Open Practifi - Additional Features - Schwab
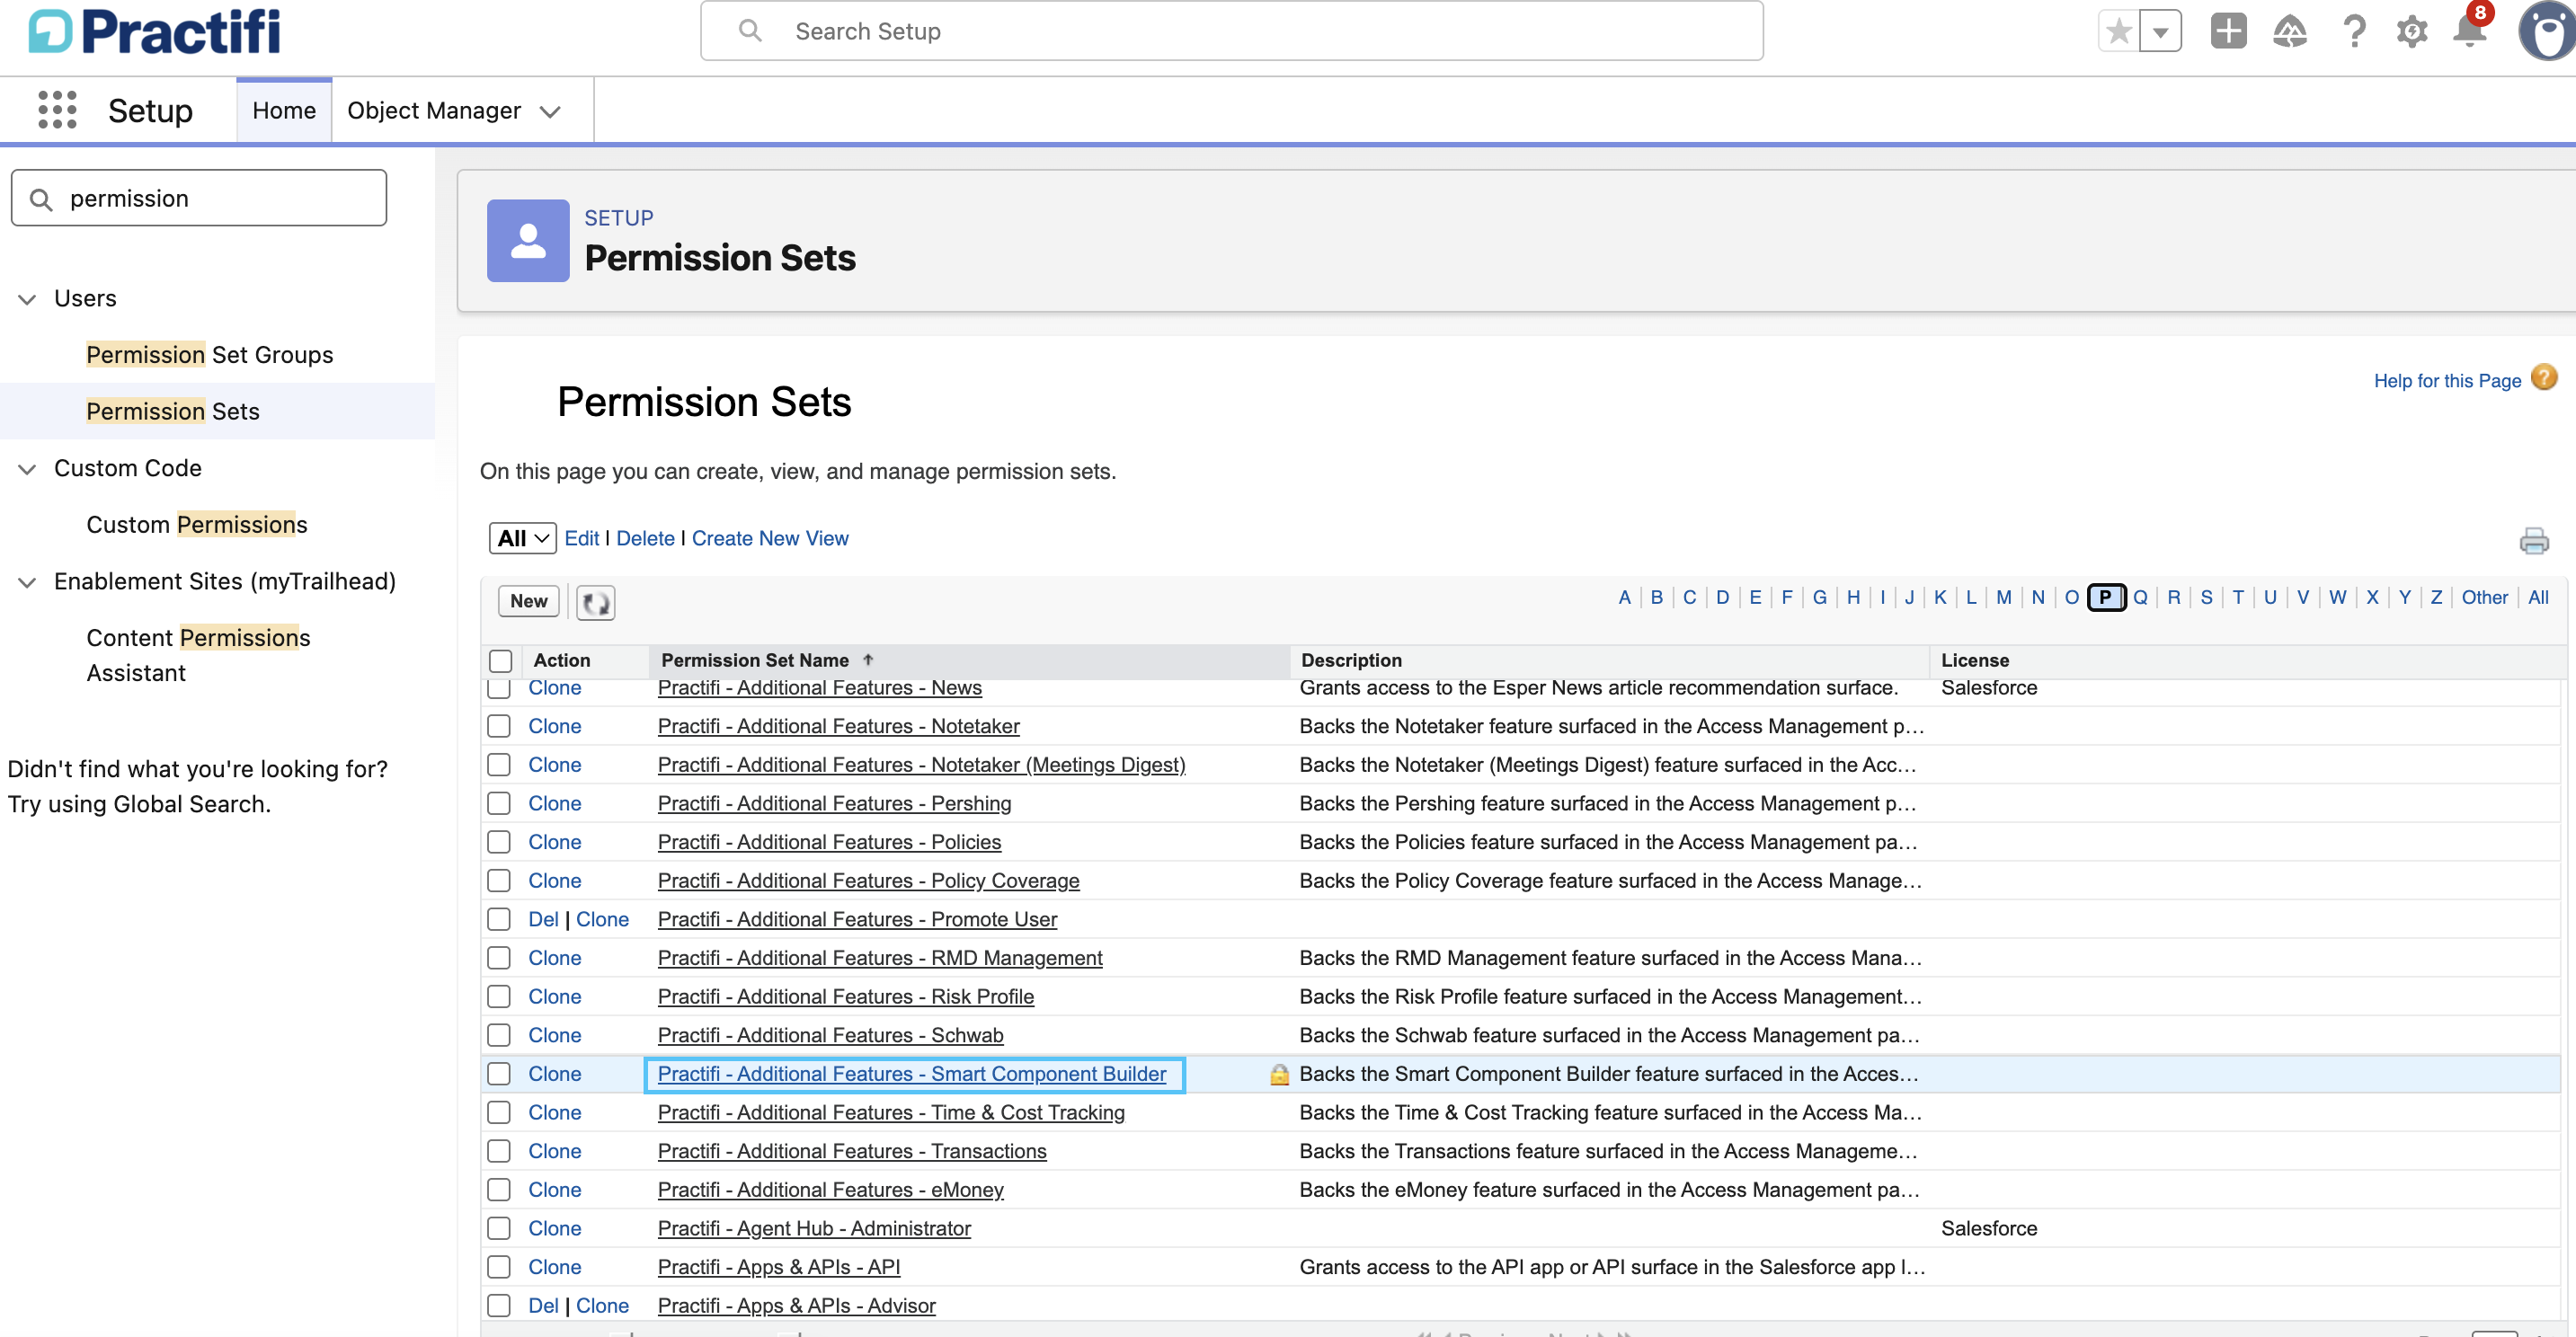 830,1036
